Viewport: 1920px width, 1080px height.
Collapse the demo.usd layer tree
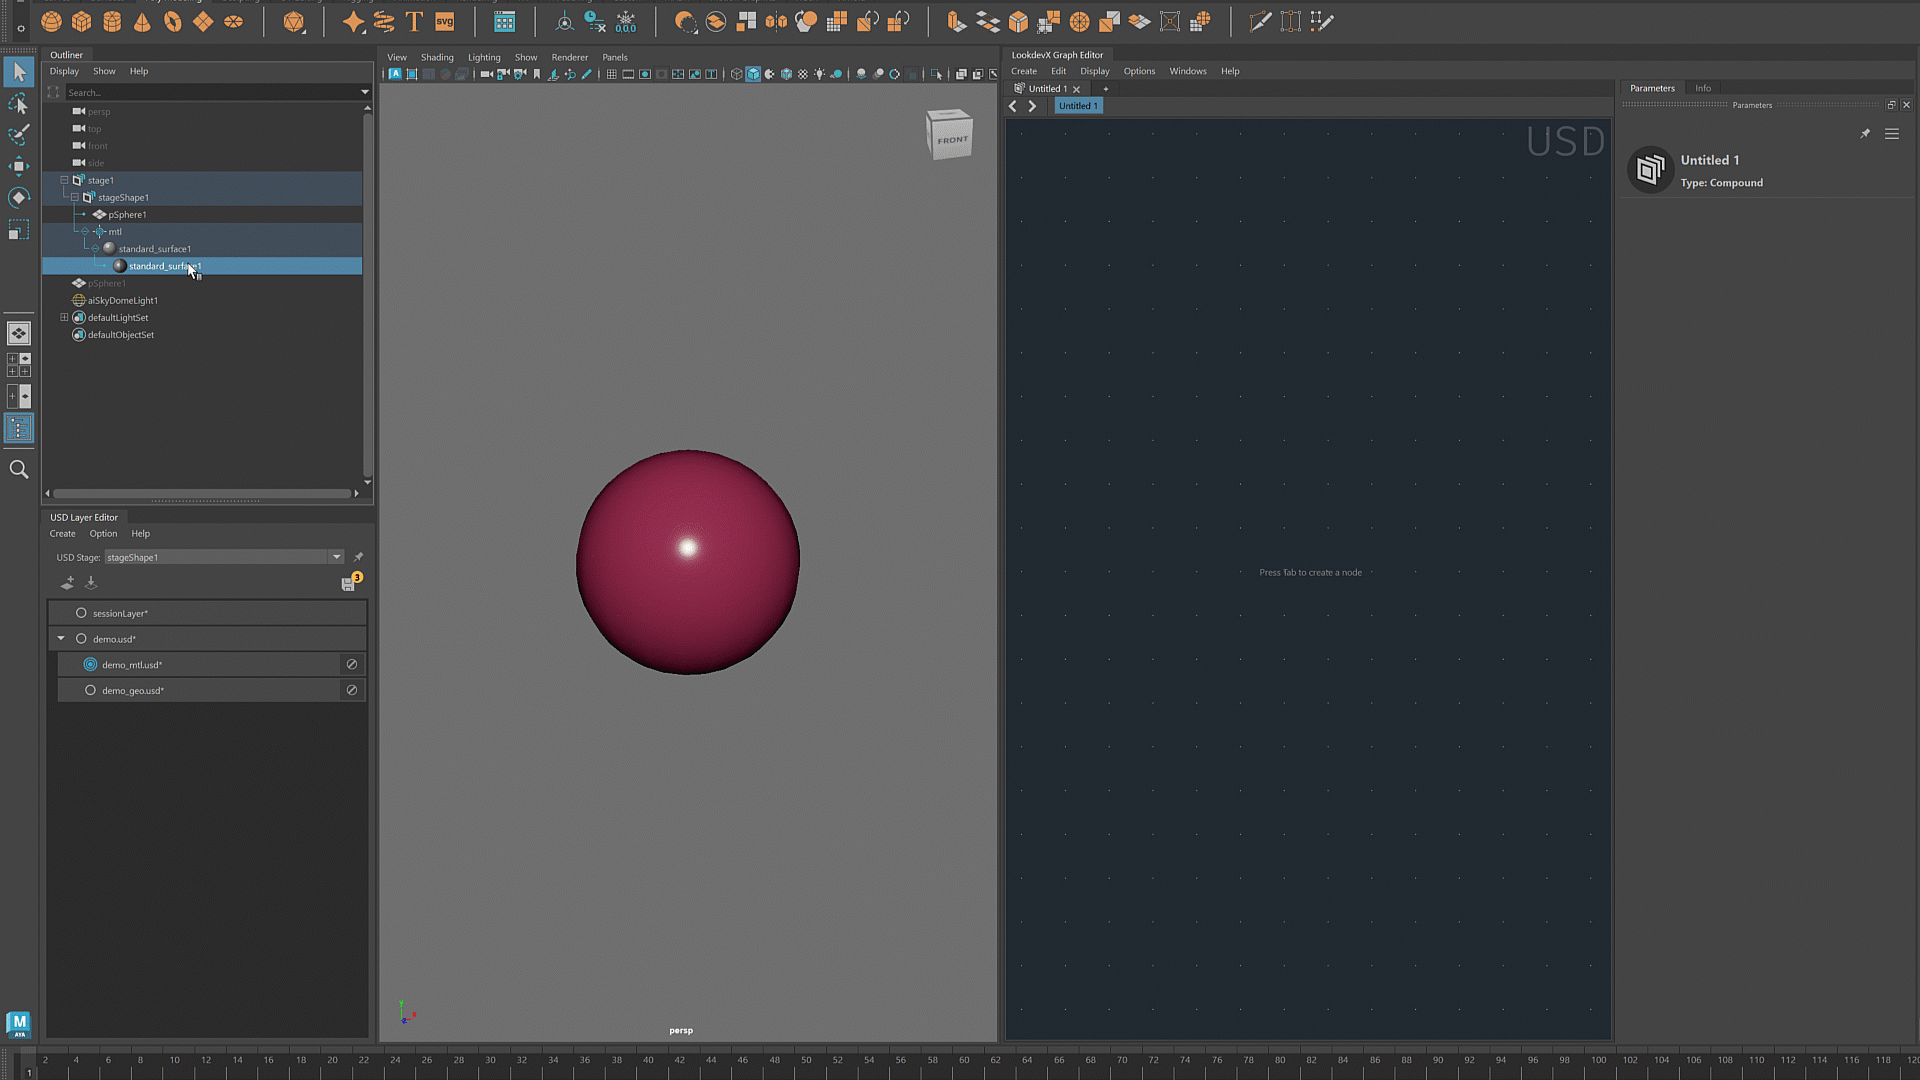pos(61,639)
